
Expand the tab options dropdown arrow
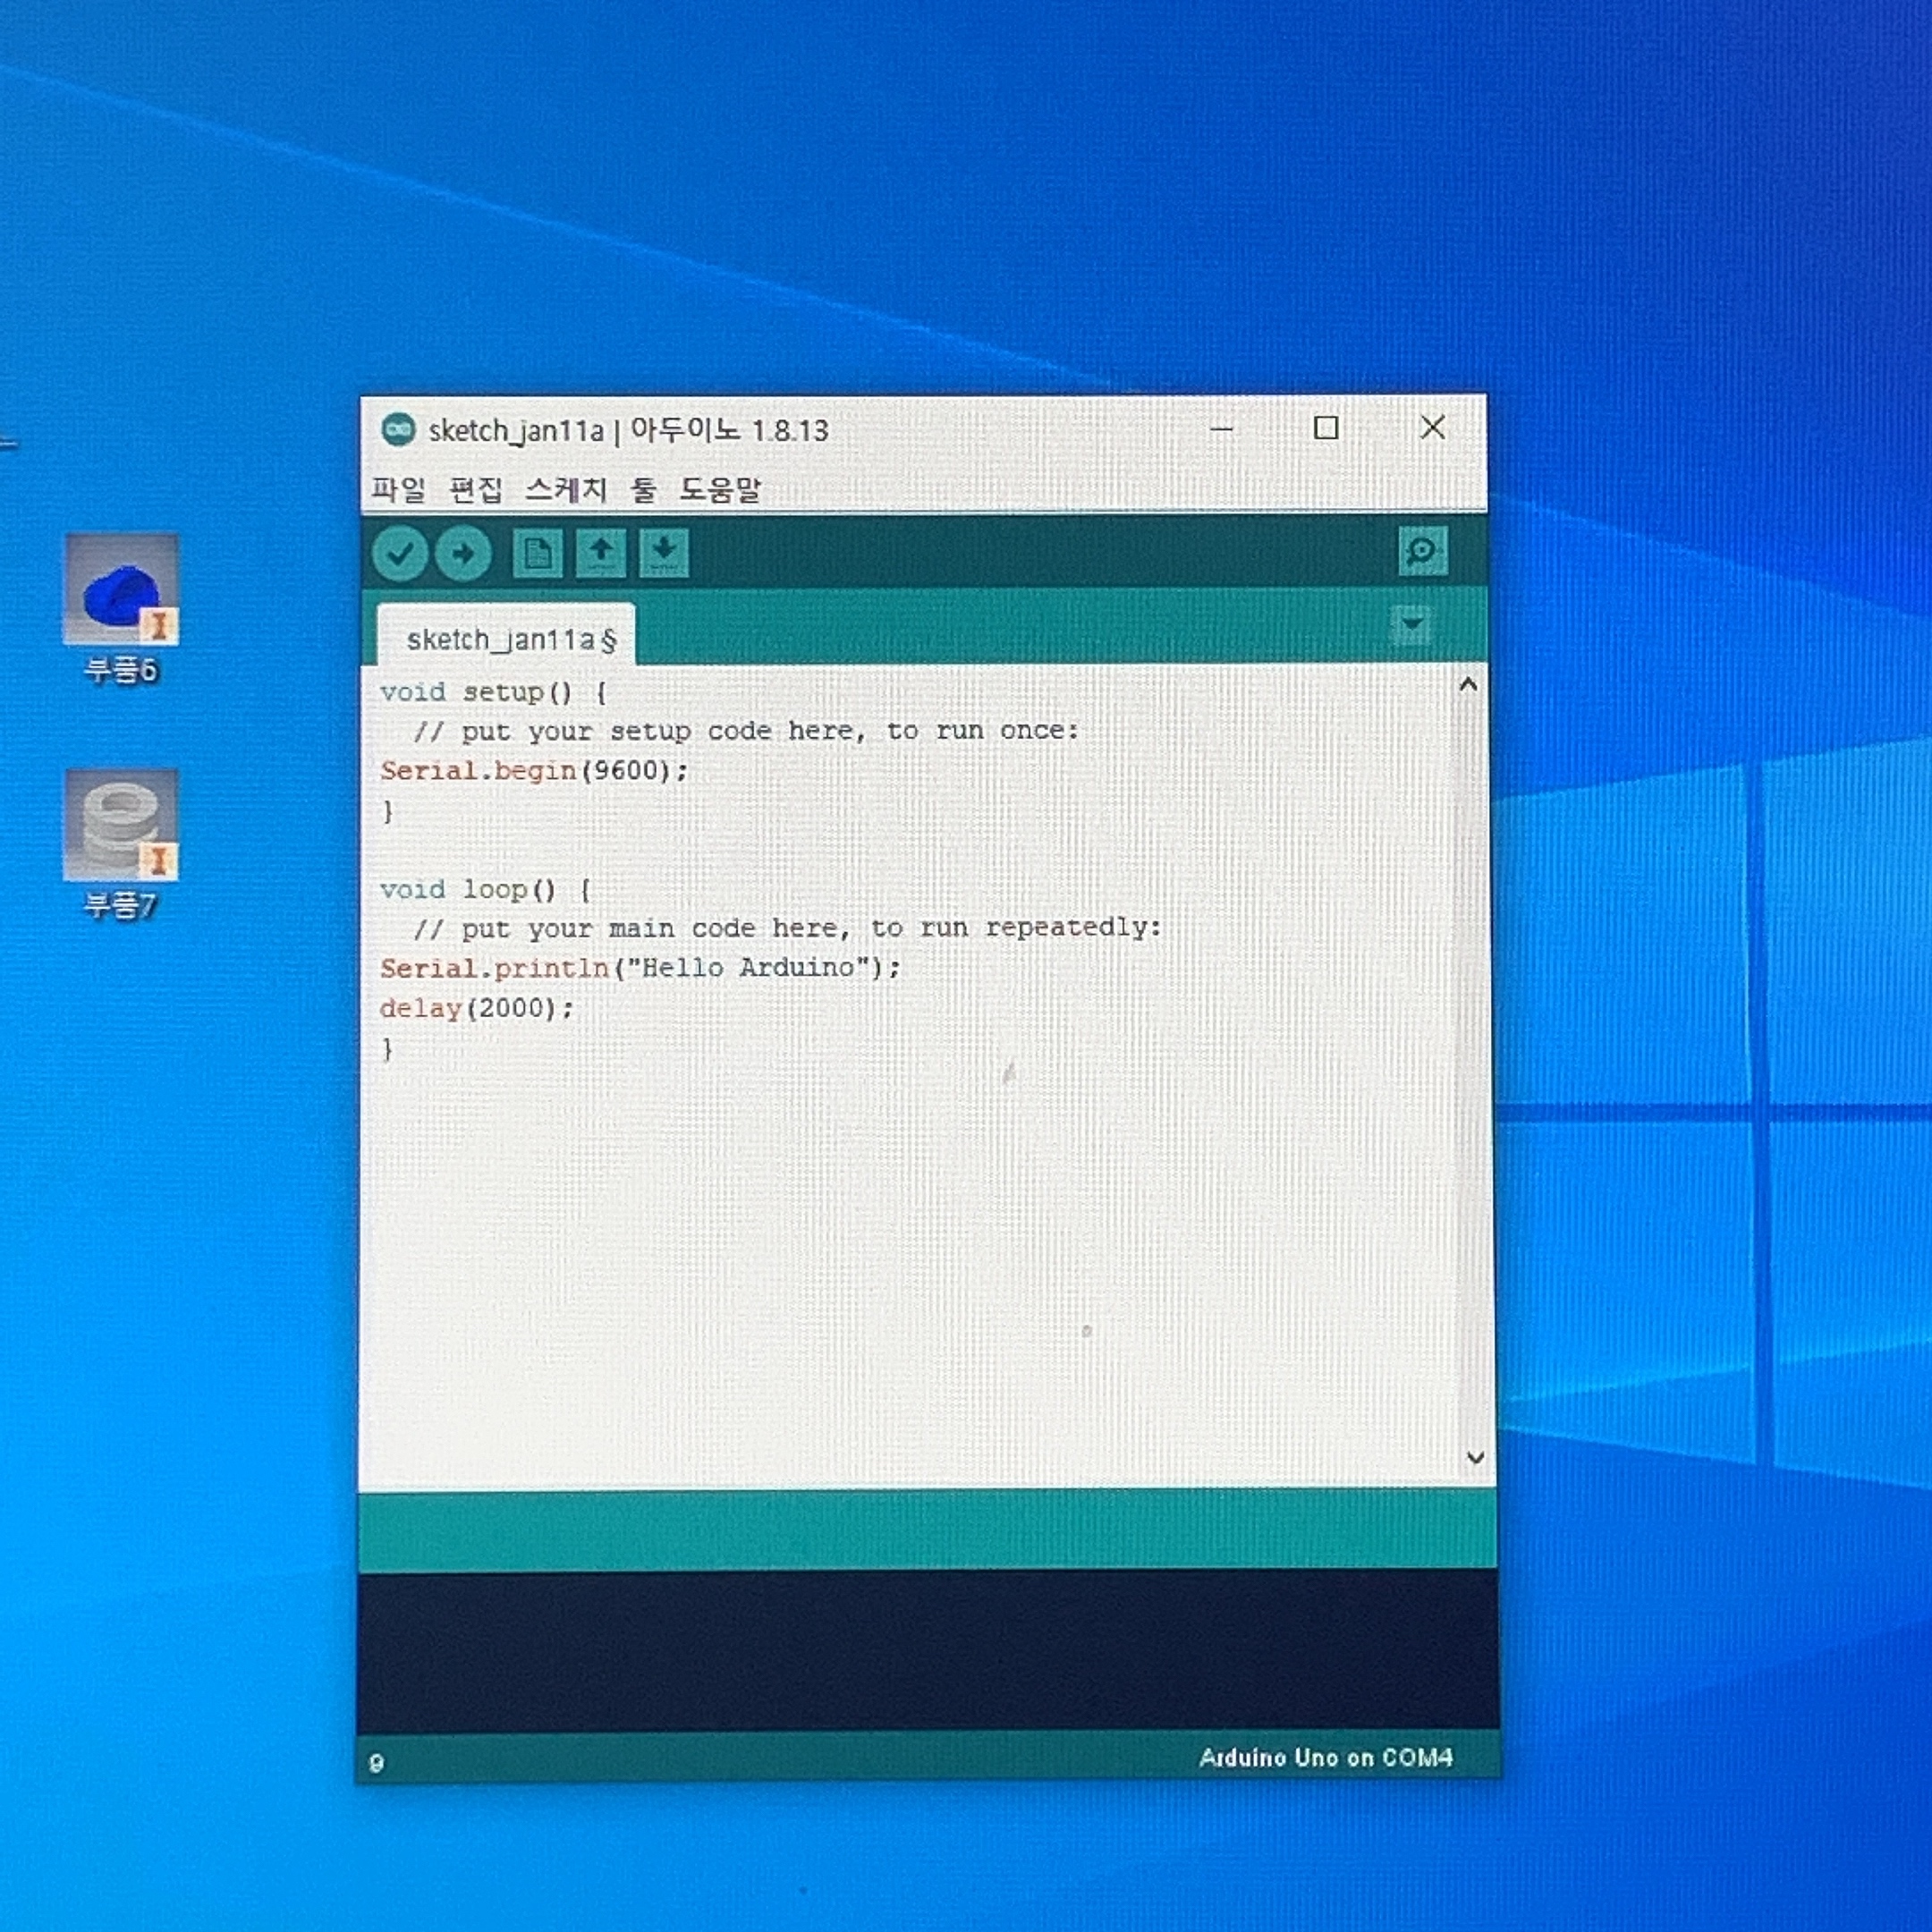pos(1412,624)
